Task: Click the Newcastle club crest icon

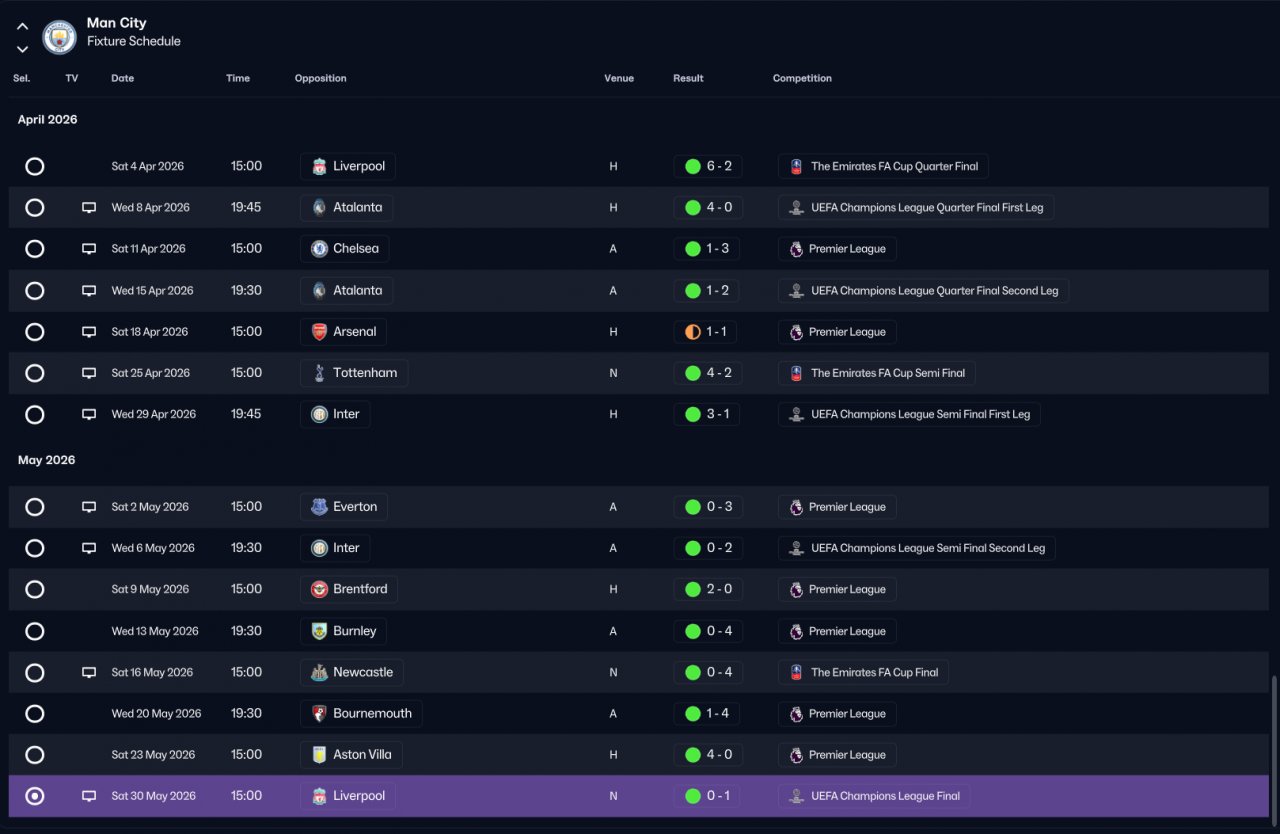Action: tap(319, 672)
